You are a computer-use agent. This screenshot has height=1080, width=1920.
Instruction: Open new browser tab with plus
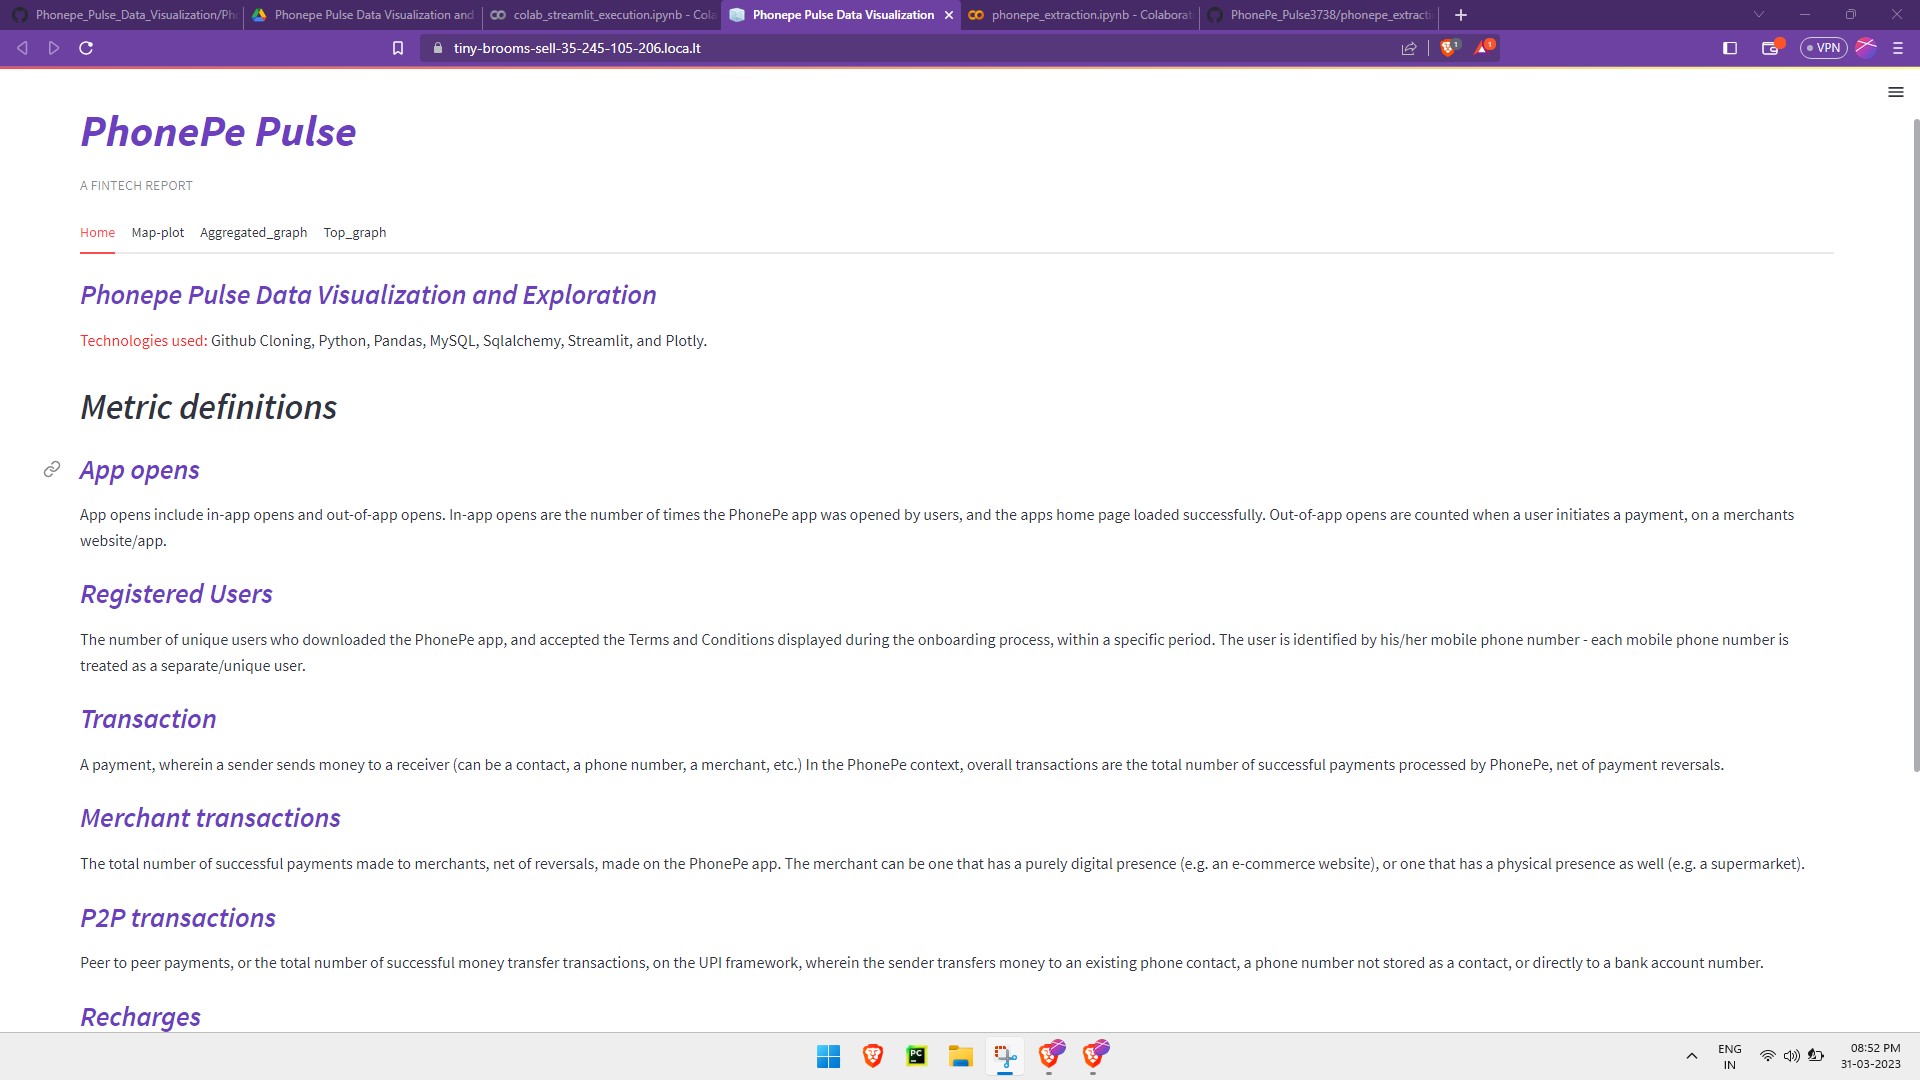[1461, 15]
